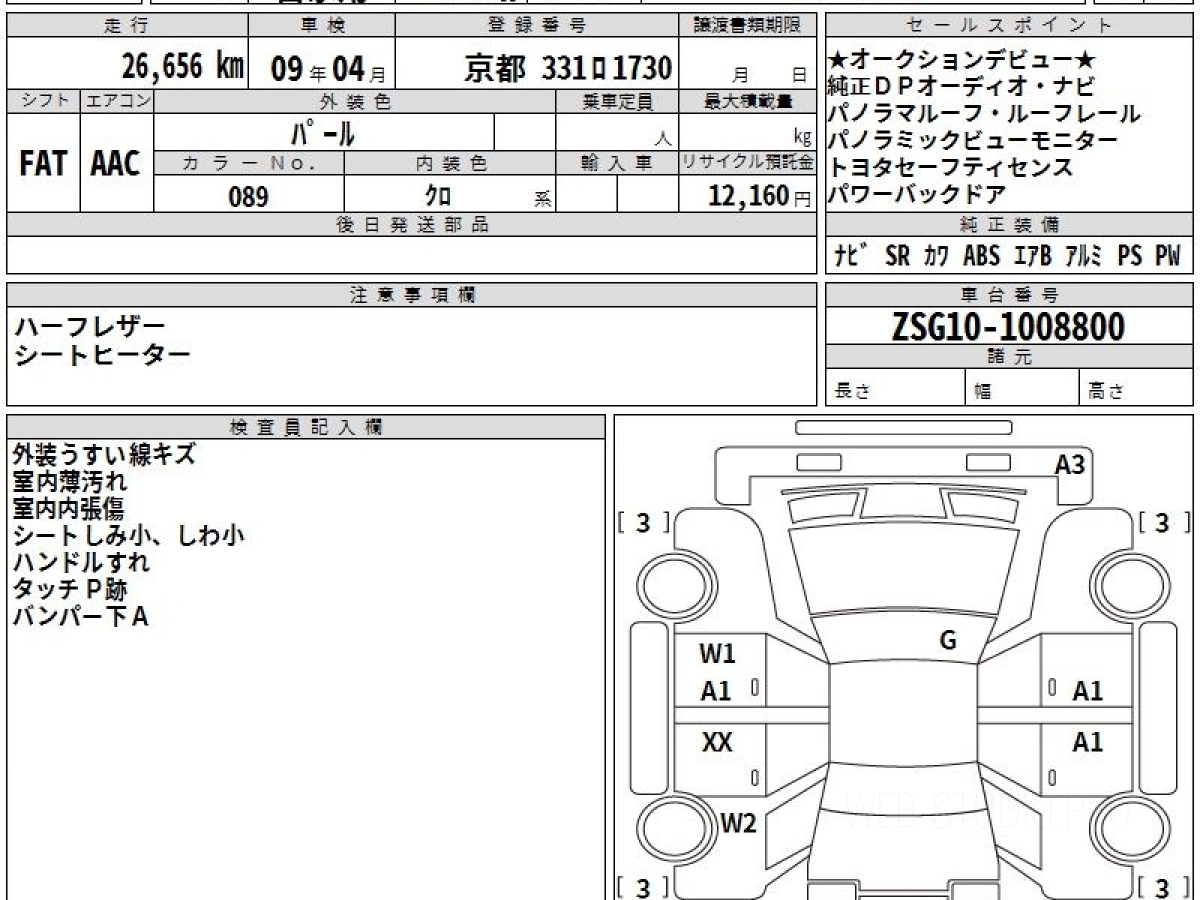The width and height of the screenshot is (1200, 900).
Task: Select the トヨタセーフティセンス line
Action: point(951,167)
